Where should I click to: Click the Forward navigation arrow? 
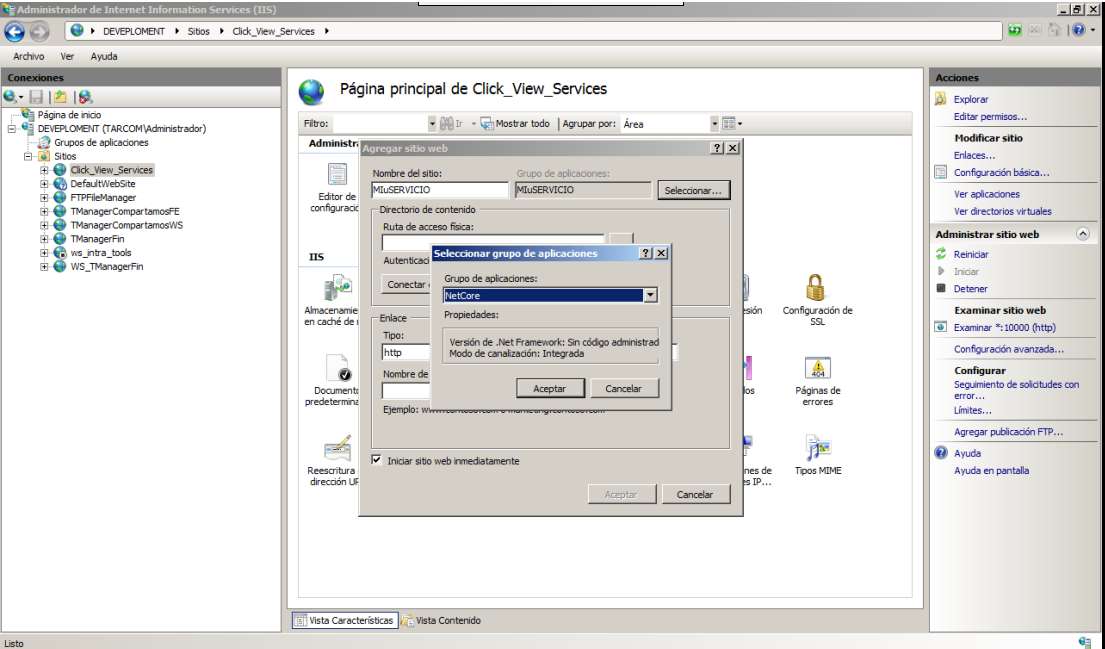39,32
